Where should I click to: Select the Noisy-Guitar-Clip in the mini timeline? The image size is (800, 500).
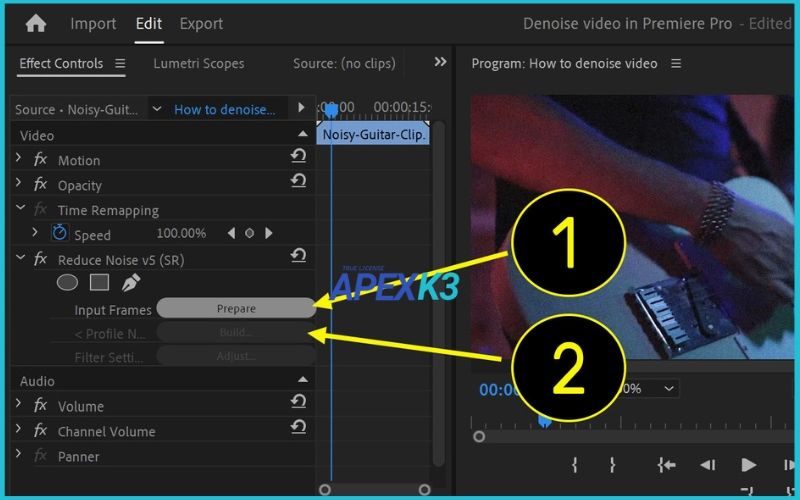(374, 134)
